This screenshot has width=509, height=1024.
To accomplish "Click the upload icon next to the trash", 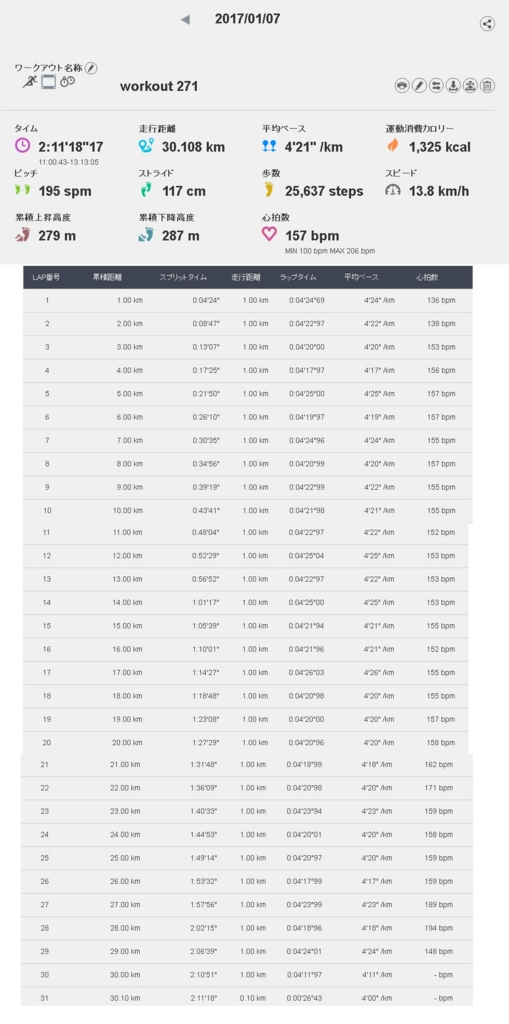I will [470, 86].
